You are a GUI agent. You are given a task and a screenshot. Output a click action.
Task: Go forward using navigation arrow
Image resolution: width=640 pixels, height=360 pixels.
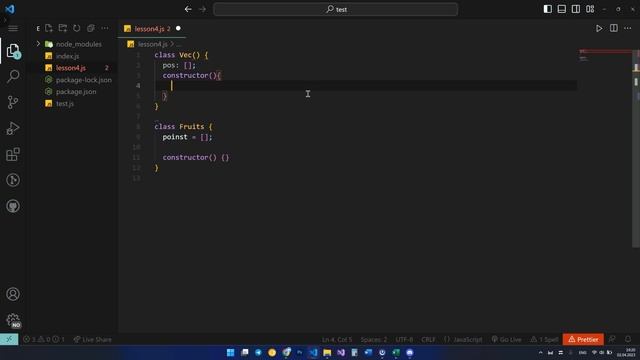[x=202, y=9]
